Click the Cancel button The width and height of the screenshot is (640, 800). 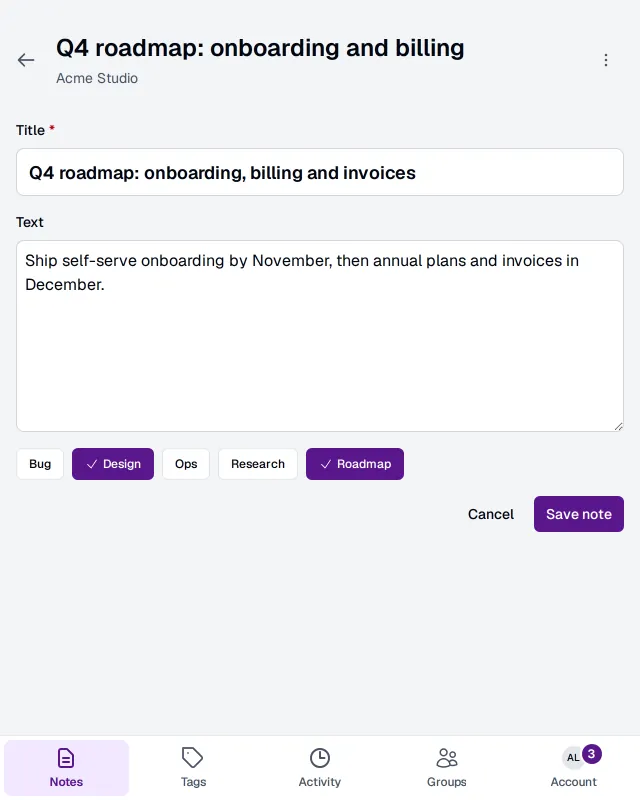[491, 514]
